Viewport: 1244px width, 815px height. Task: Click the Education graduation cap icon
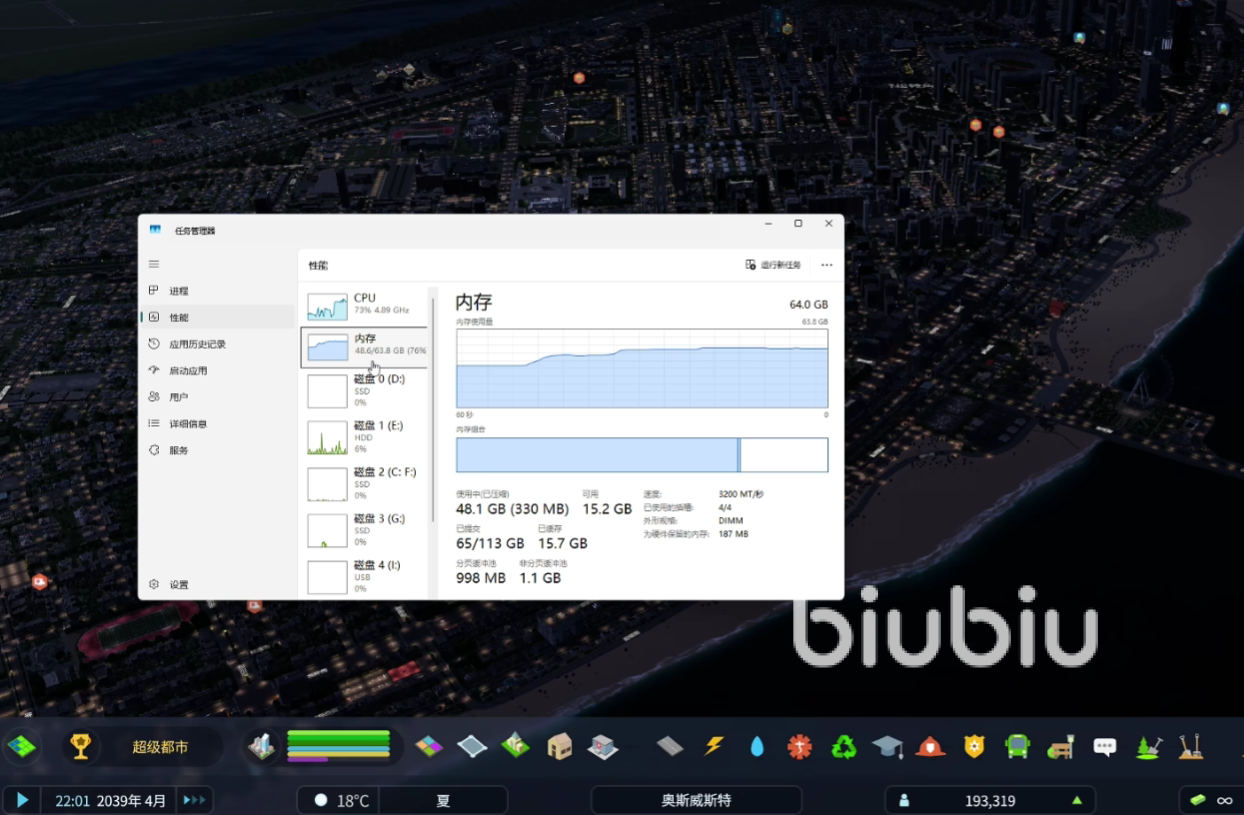(887, 746)
